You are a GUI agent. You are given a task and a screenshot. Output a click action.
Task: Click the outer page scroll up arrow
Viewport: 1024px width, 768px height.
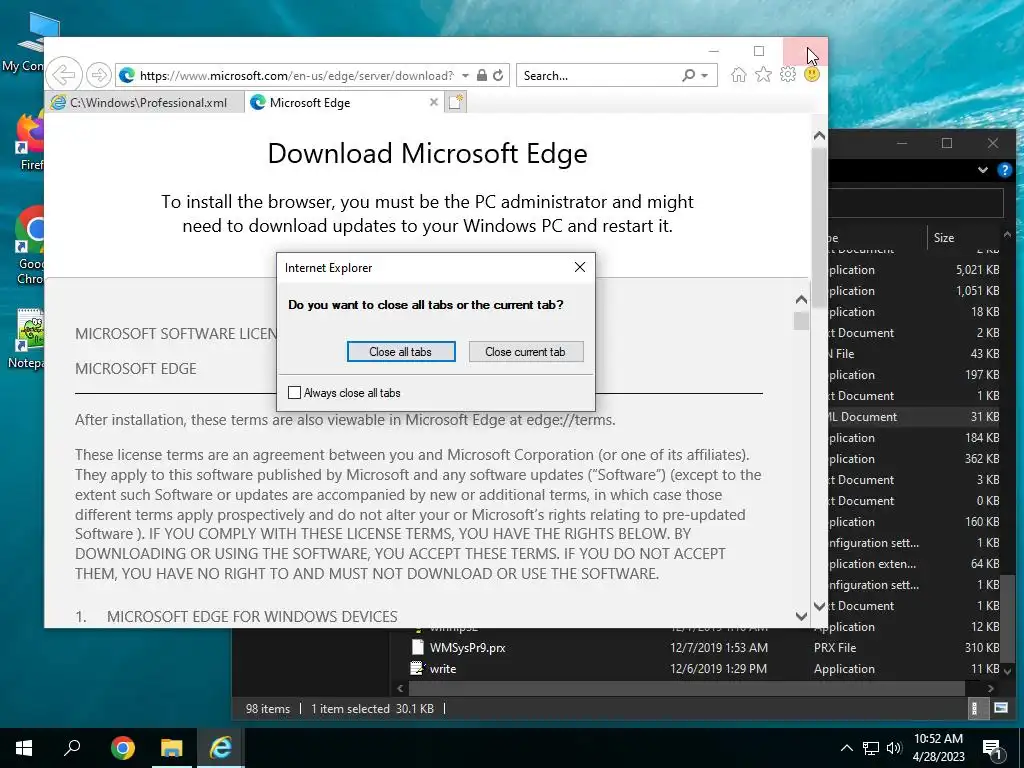[820, 136]
